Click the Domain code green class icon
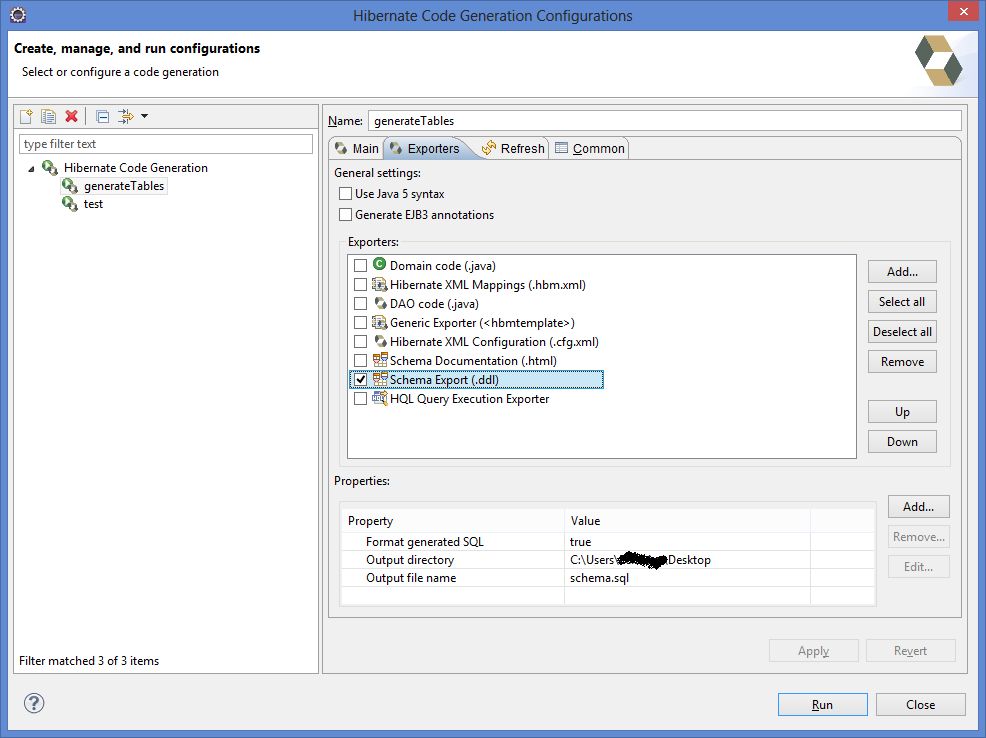This screenshot has width=986, height=738. coord(379,265)
